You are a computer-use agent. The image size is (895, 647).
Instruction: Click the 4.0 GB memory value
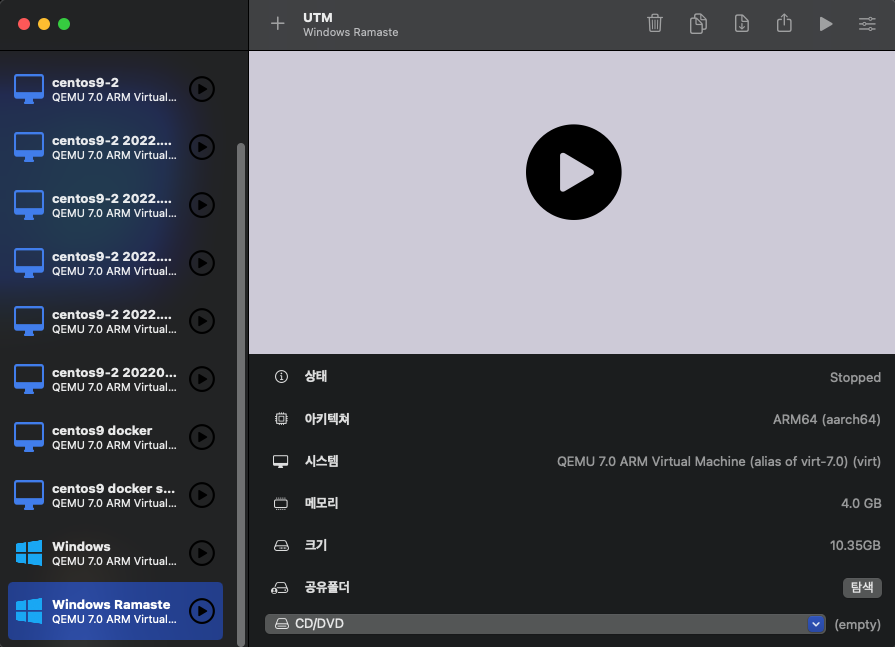point(861,503)
